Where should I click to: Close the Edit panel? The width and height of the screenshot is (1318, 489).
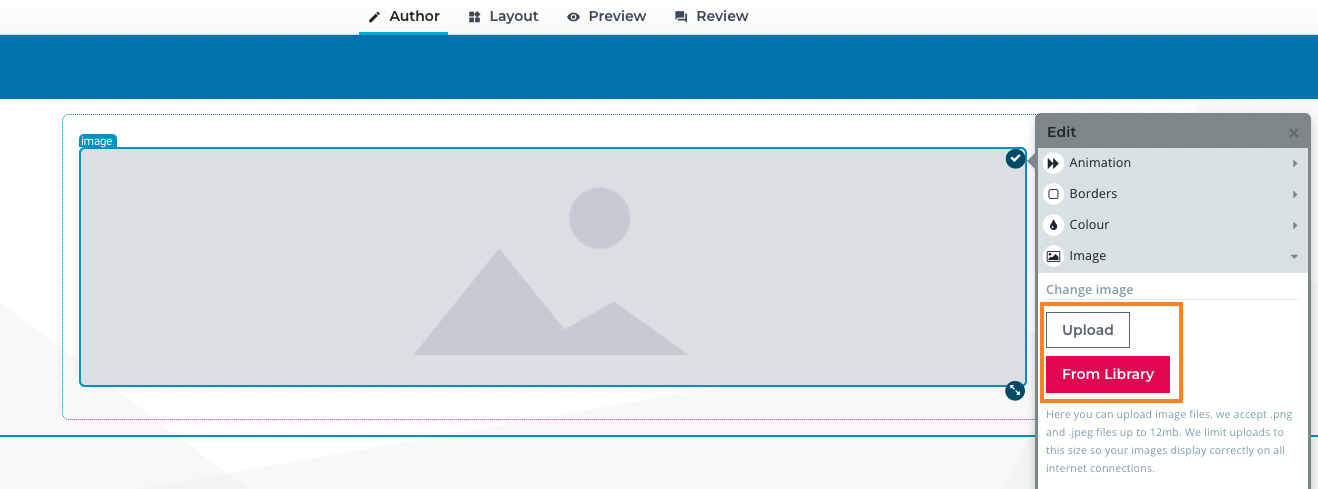point(1294,133)
